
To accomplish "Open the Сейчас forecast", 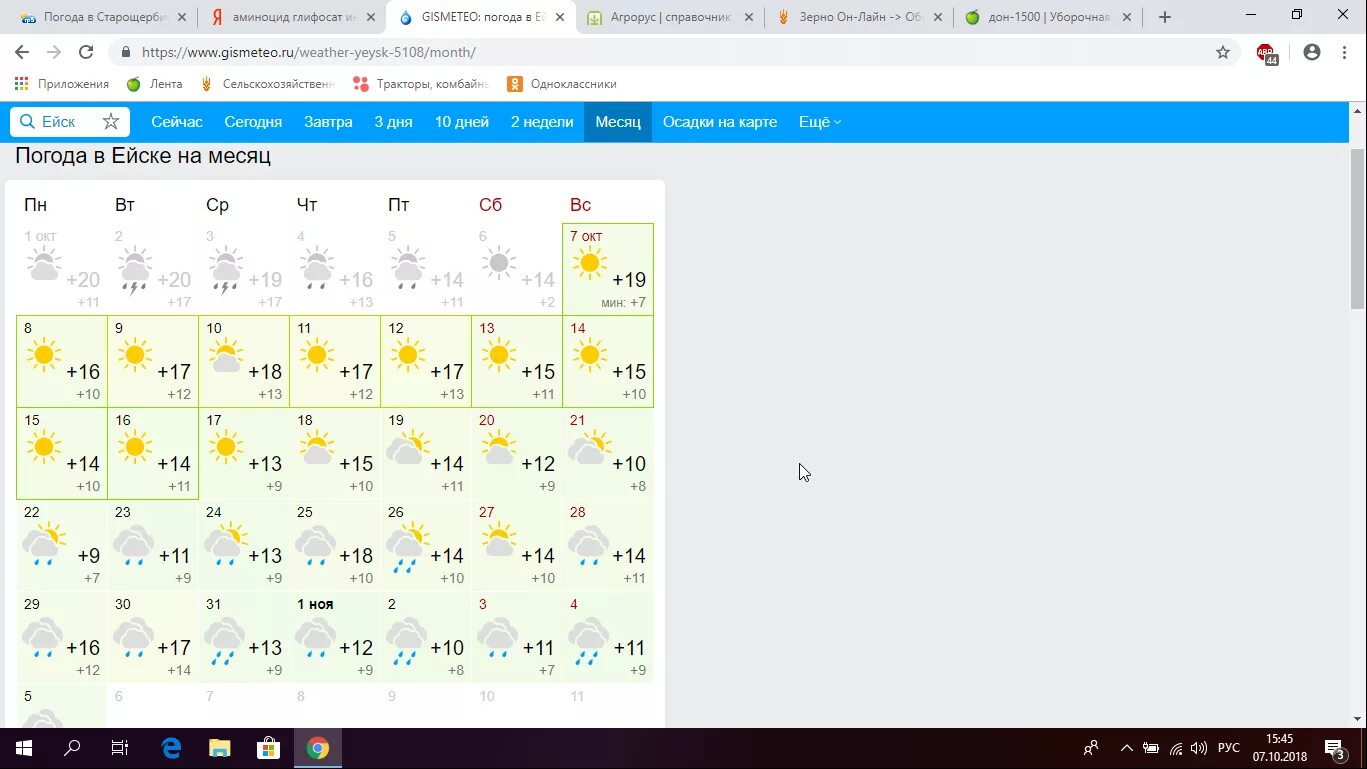I will (x=177, y=122).
